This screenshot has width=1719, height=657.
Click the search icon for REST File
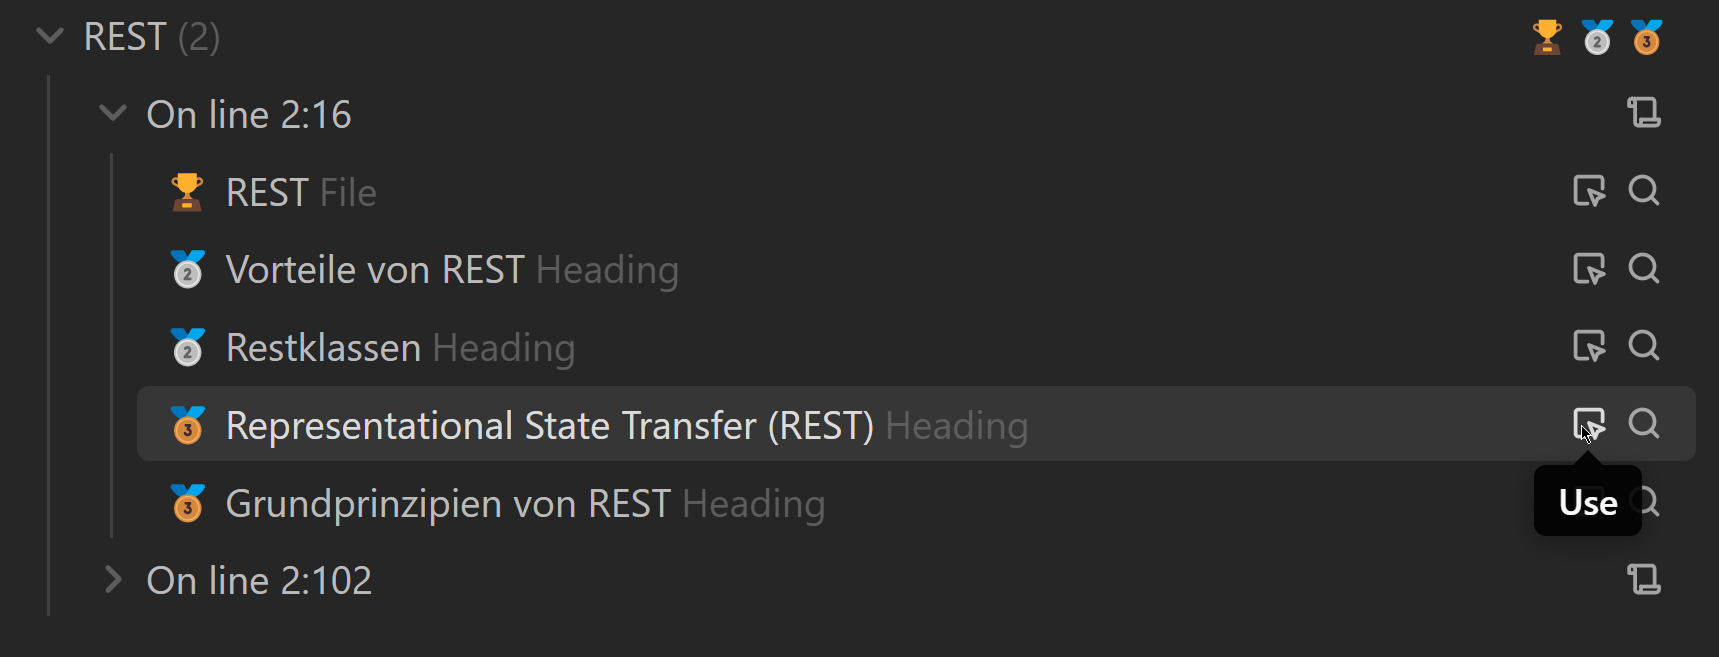1643,190
